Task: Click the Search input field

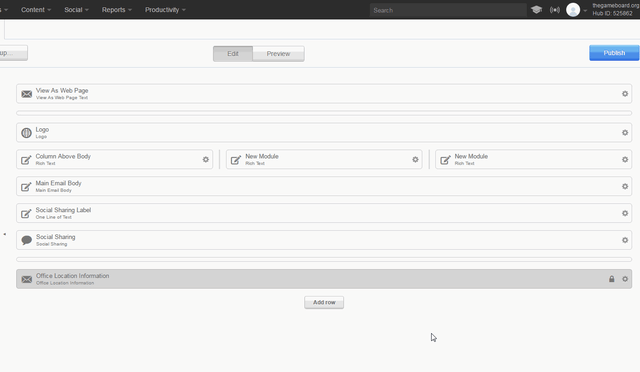Action: (x=448, y=10)
